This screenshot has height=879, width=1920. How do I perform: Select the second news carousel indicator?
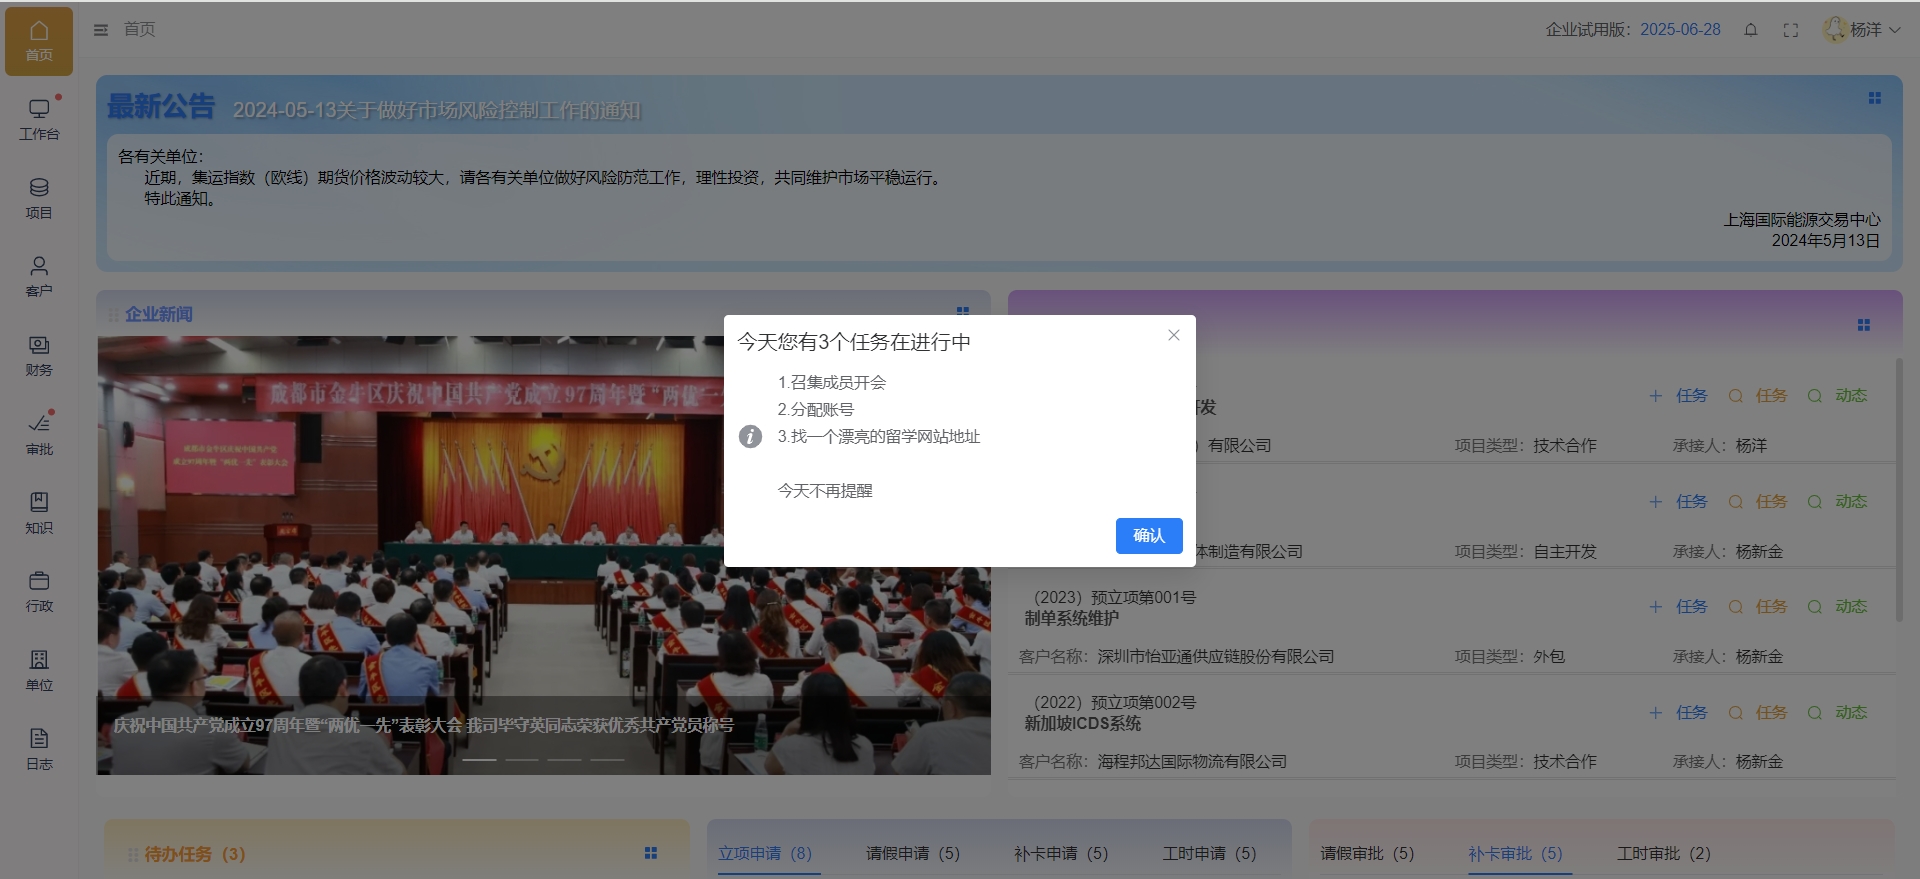click(x=522, y=760)
